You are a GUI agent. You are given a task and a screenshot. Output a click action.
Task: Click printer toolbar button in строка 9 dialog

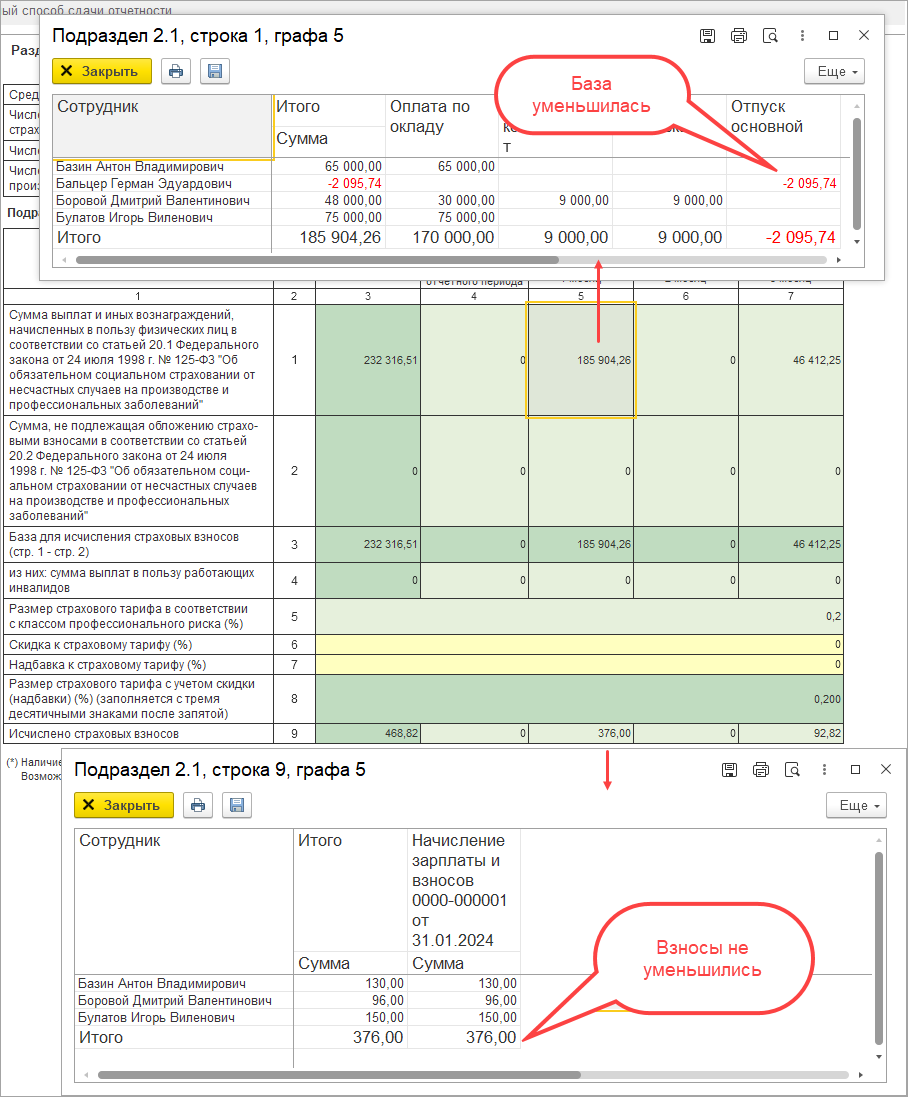click(198, 805)
